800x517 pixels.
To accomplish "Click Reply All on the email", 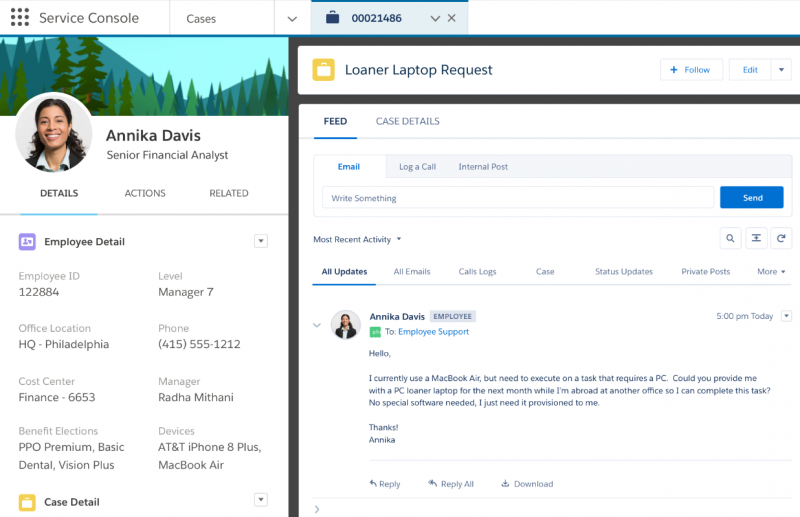I will [x=451, y=484].
